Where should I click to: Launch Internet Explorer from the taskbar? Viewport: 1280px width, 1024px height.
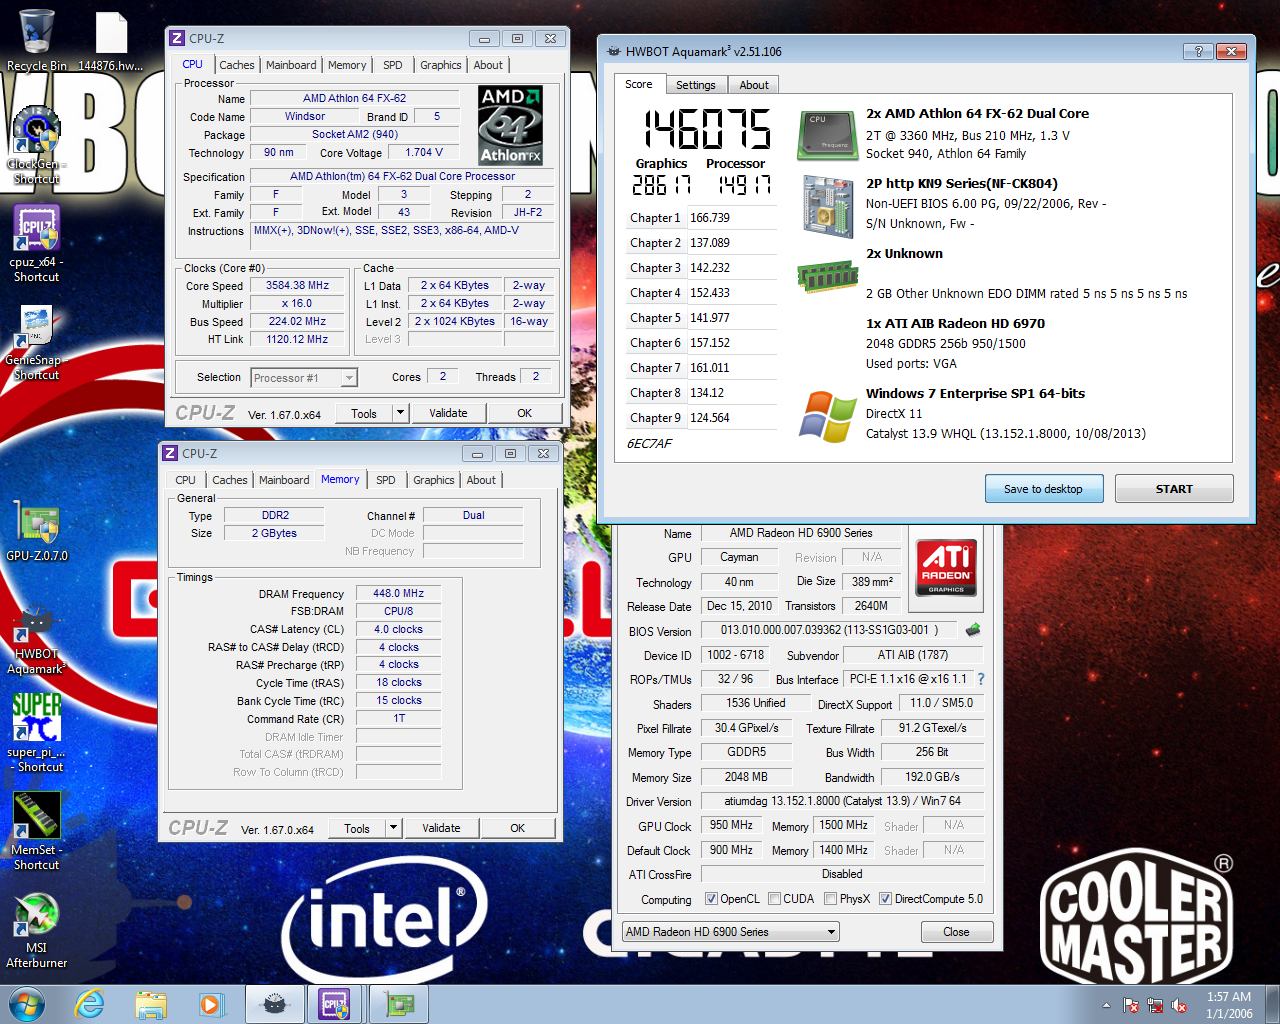90,1004
